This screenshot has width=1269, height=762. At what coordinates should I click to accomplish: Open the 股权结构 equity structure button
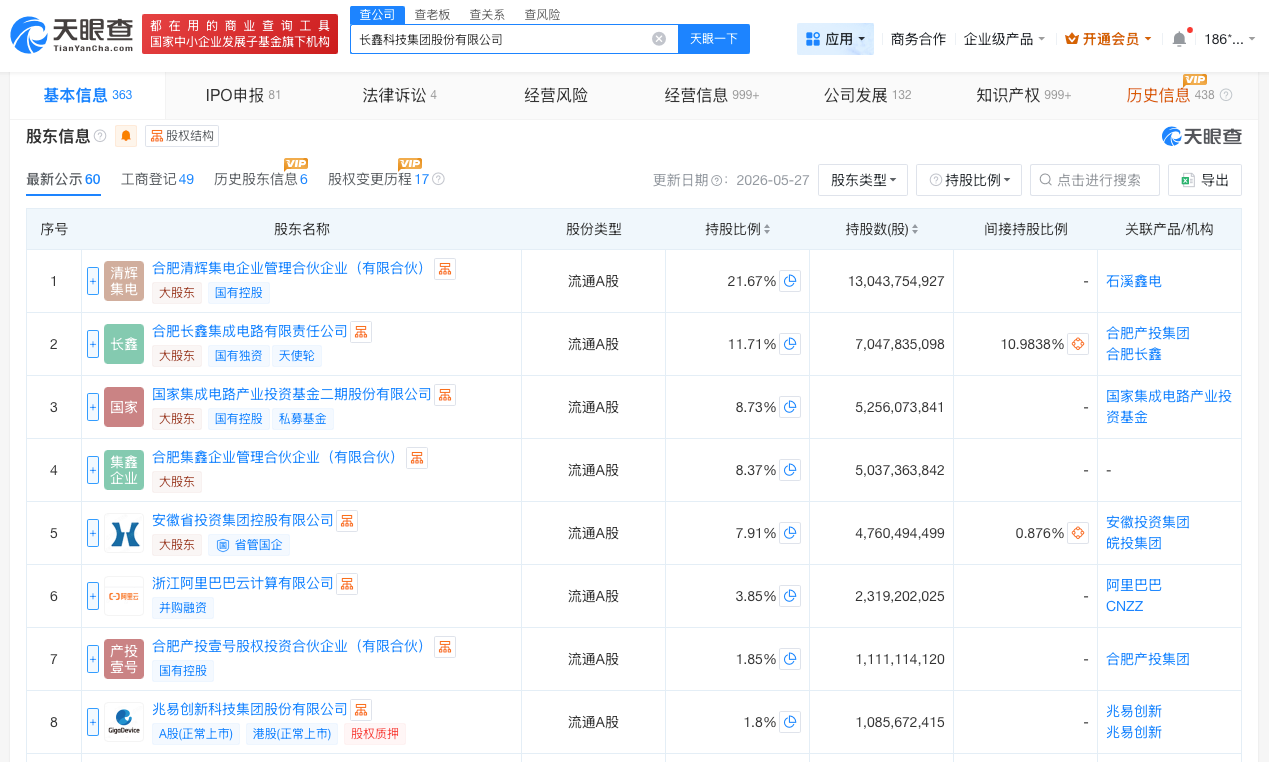pos(182,136)
